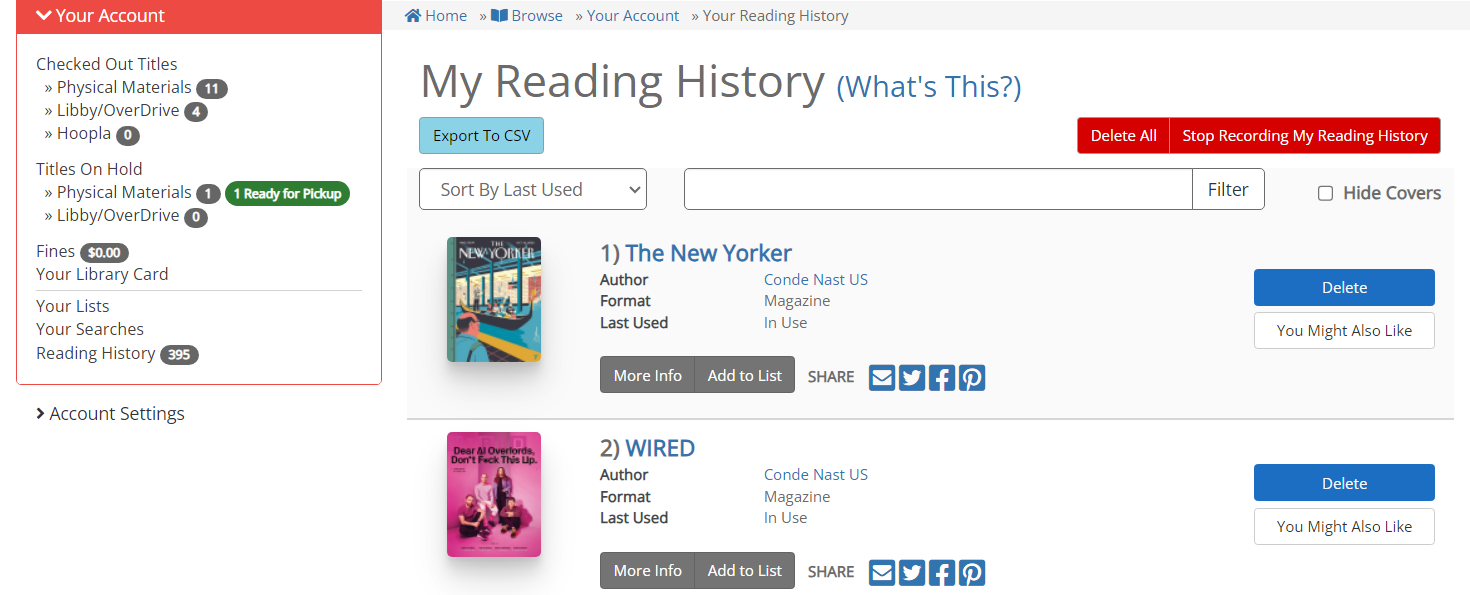Share WIRED on Pinterest
The height and width of the screenshot is (595, 1470).
[x=971, y=572]
